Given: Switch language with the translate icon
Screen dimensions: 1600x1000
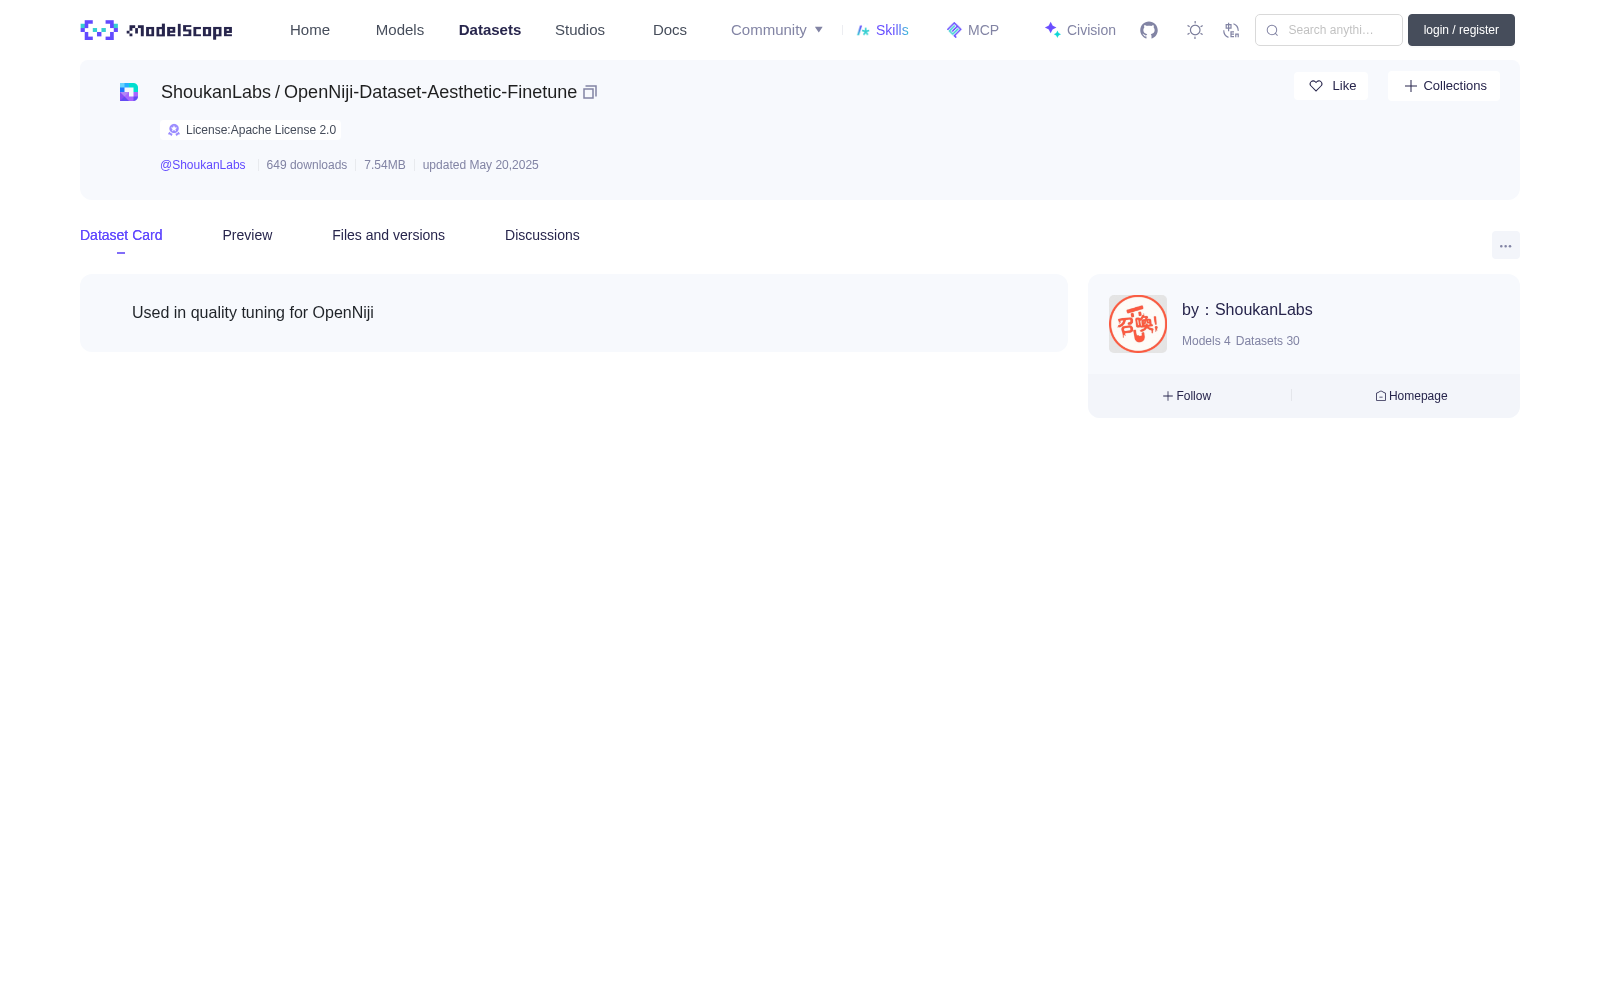Looking at the screenshot, I should click(1231, 30).
